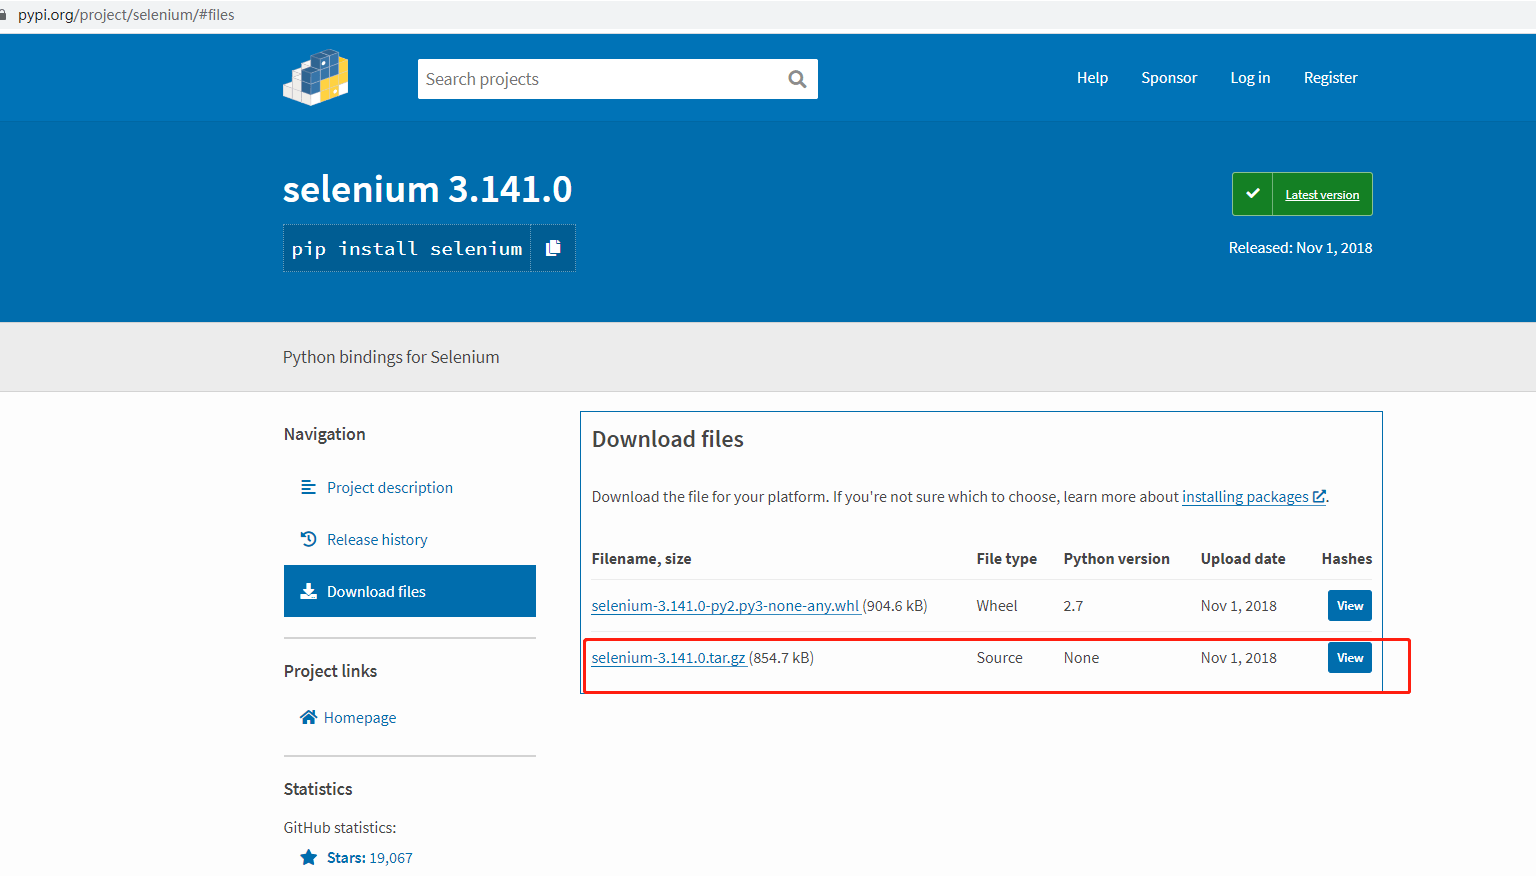
Task: Click the external link icon after installing packages
Action: click(1319, 496)
